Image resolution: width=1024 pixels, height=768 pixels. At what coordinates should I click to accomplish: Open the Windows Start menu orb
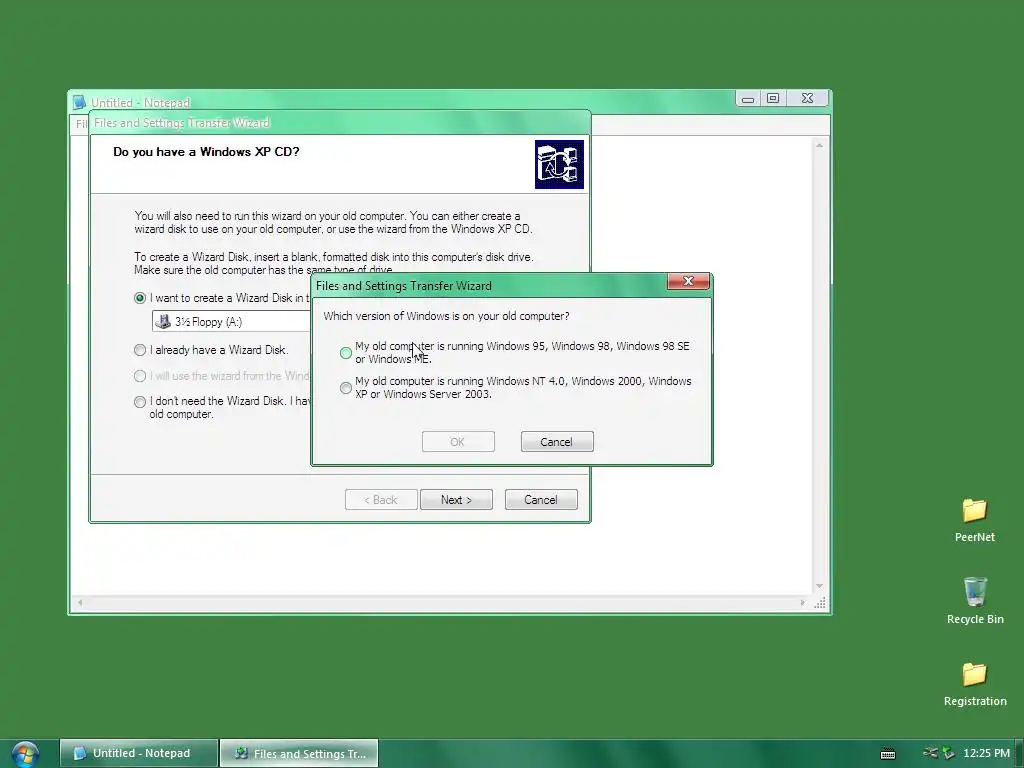(x=25, y=754)
